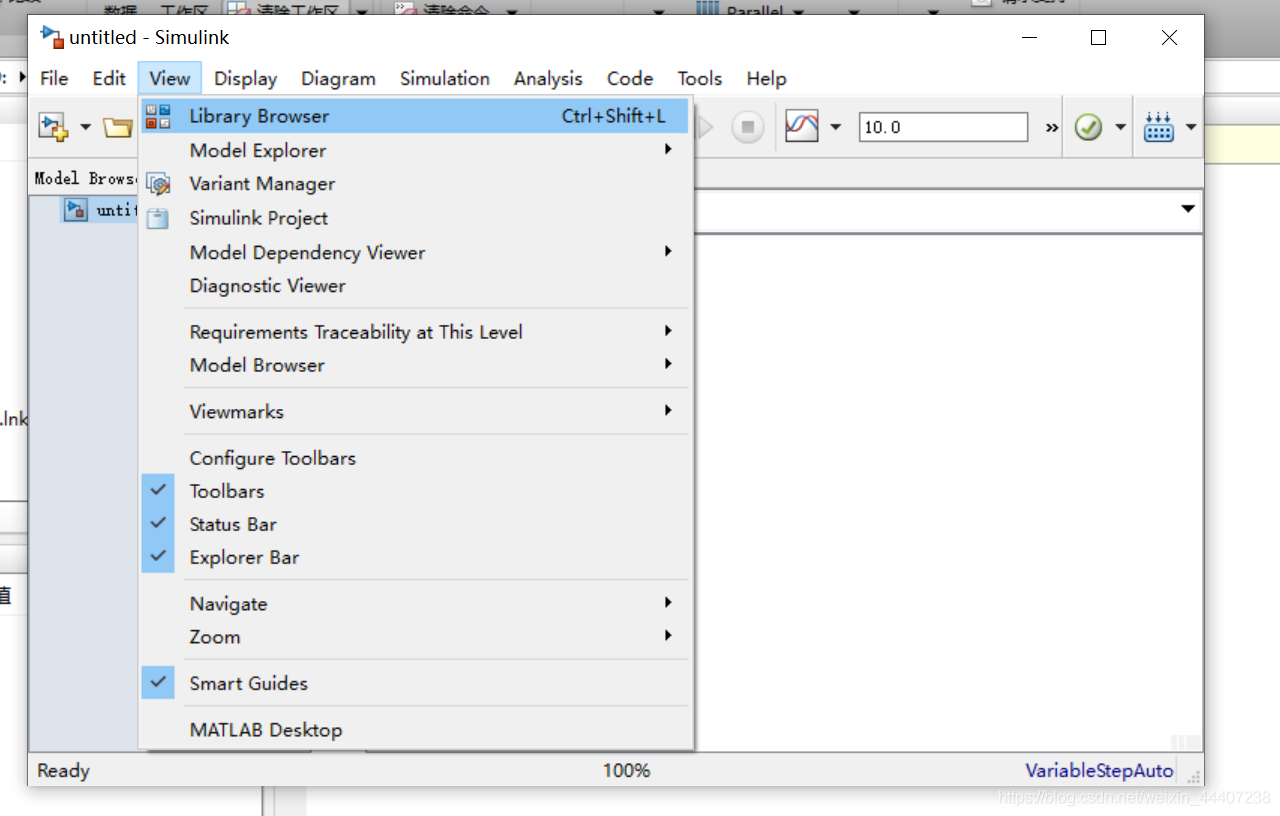Click the Variant Manager gear icon
The width and height of the screenshot is (1280, 816).
[x=158, y=184]
